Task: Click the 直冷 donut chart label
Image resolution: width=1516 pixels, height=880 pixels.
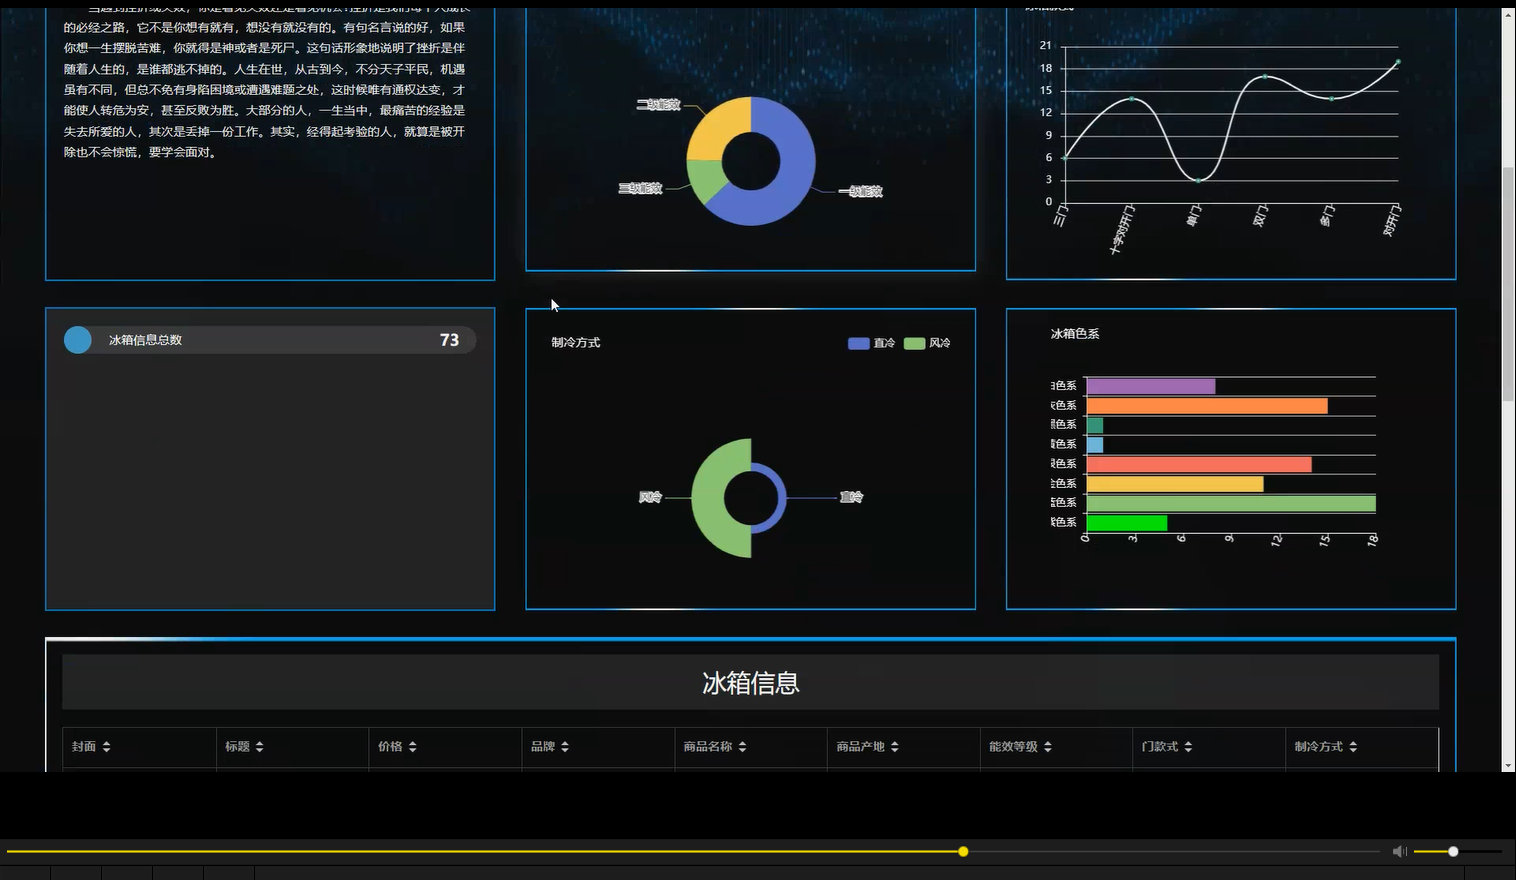Action: click(x=851, y=497)
